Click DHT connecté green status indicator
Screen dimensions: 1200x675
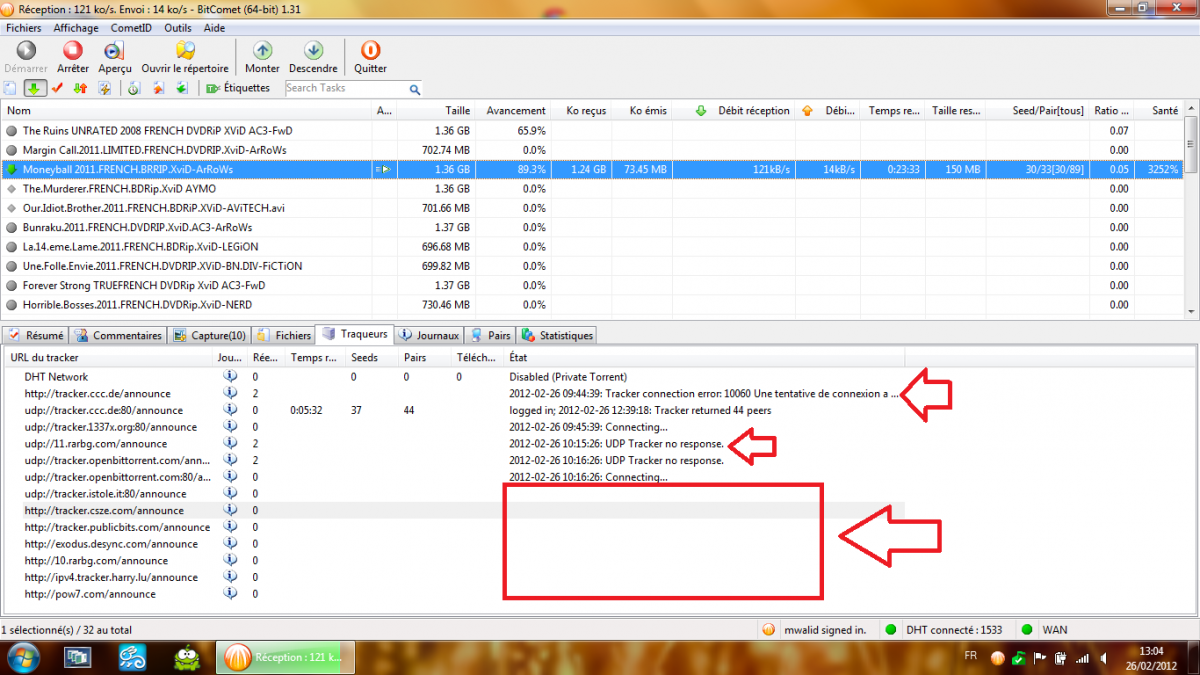(889, 630)
